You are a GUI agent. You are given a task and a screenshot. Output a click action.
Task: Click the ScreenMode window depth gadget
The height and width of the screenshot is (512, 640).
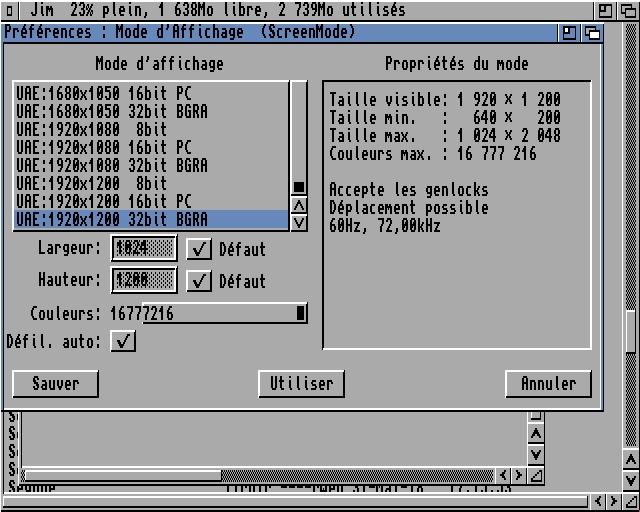tap(592, 32)
